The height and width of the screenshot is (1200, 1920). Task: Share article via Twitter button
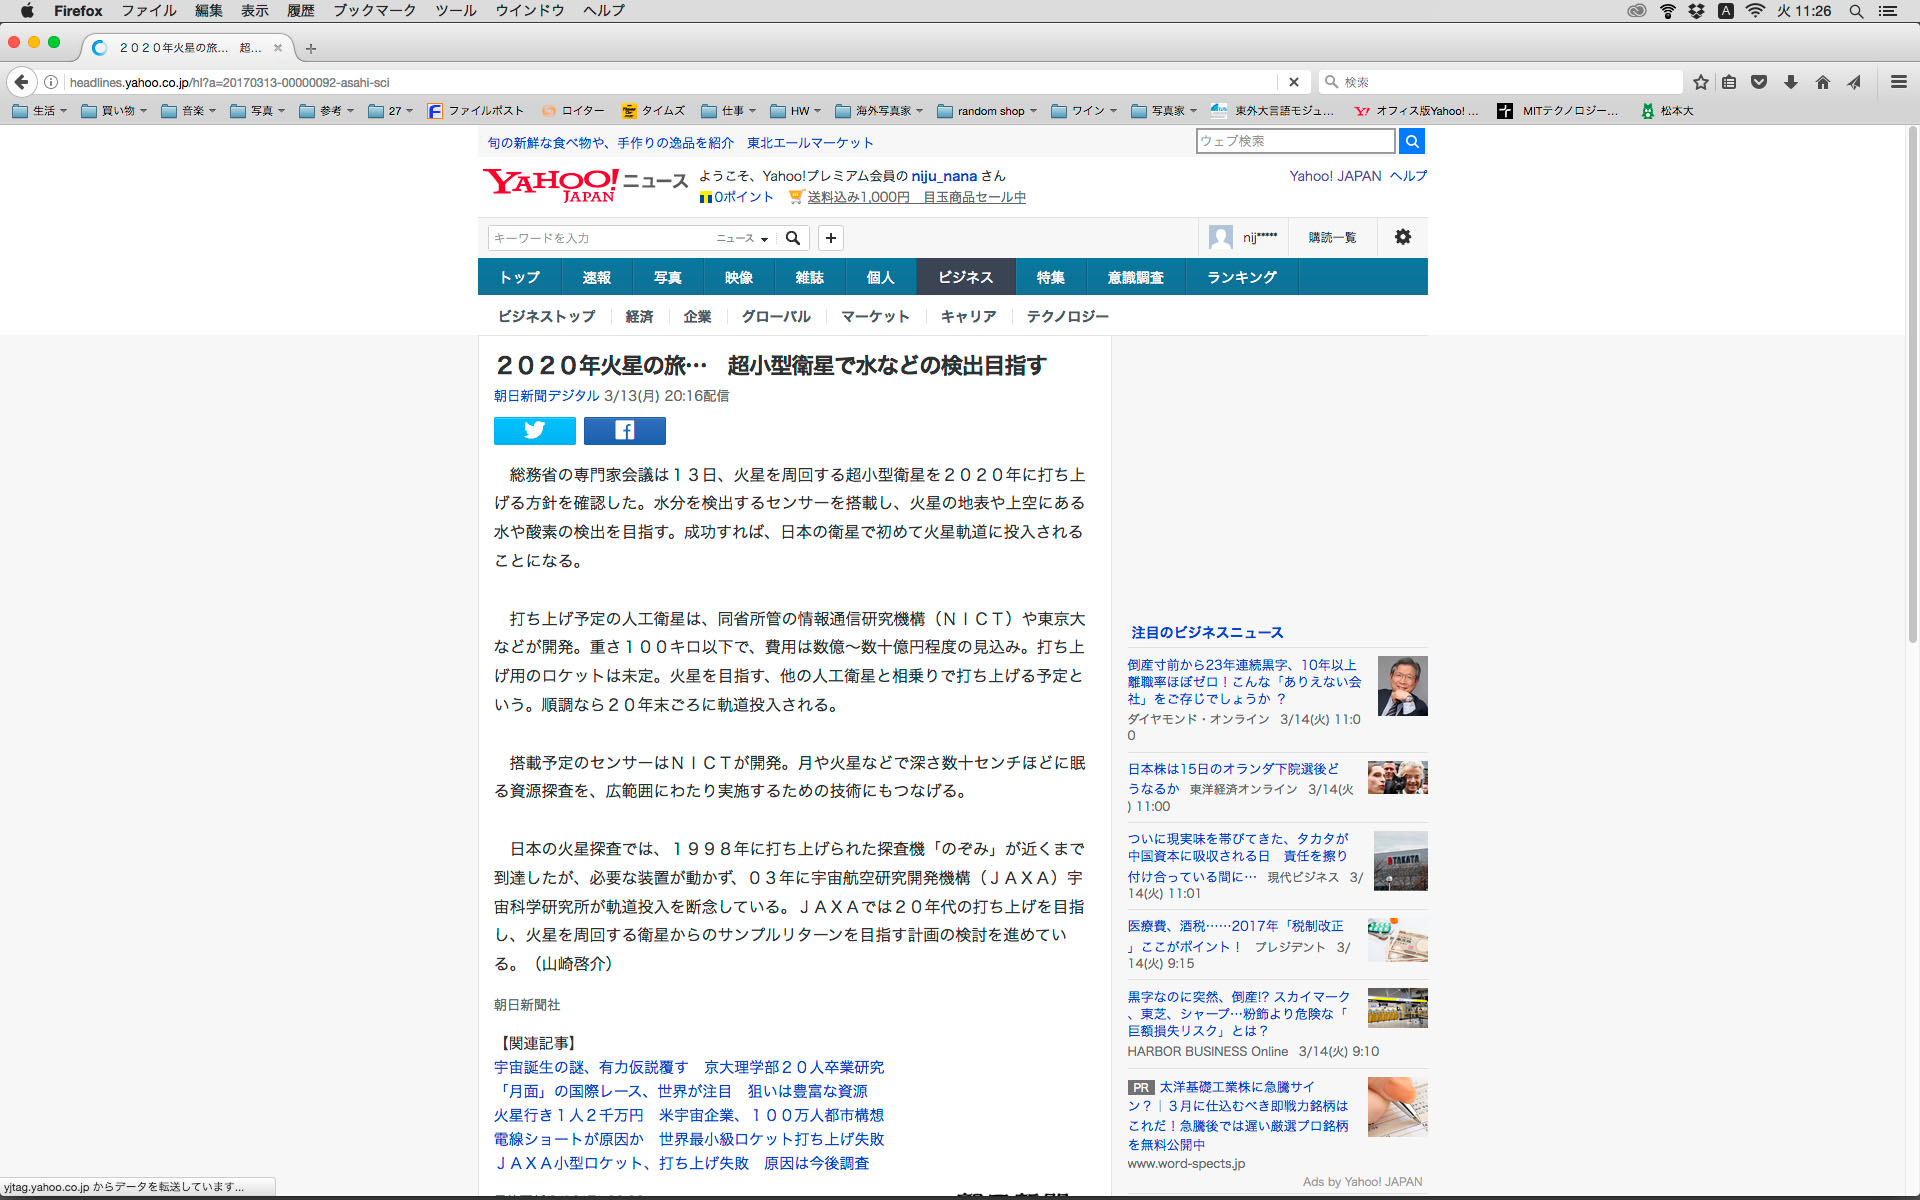point(534,430)
